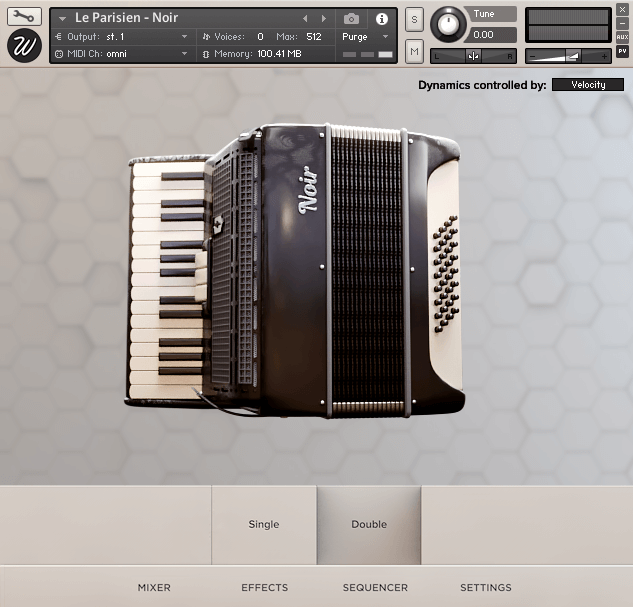
Task: Go to next instrument arrow
Action: point(323,18)
